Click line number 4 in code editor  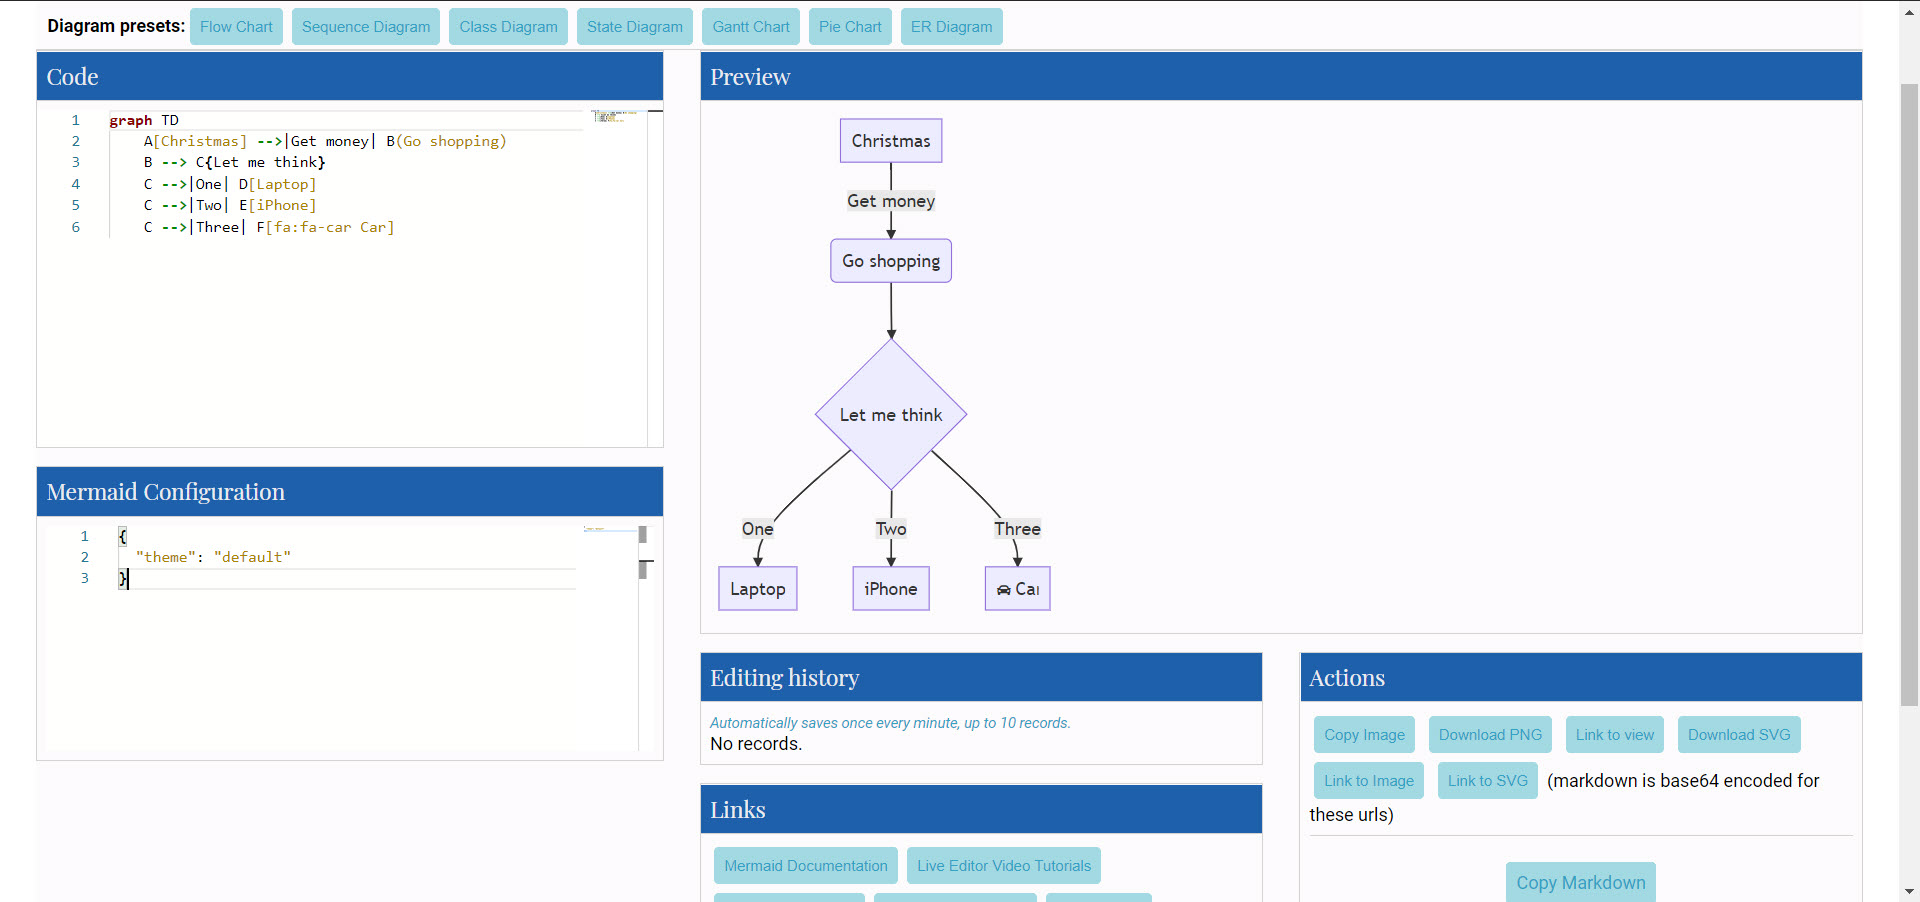pos(75,184)
